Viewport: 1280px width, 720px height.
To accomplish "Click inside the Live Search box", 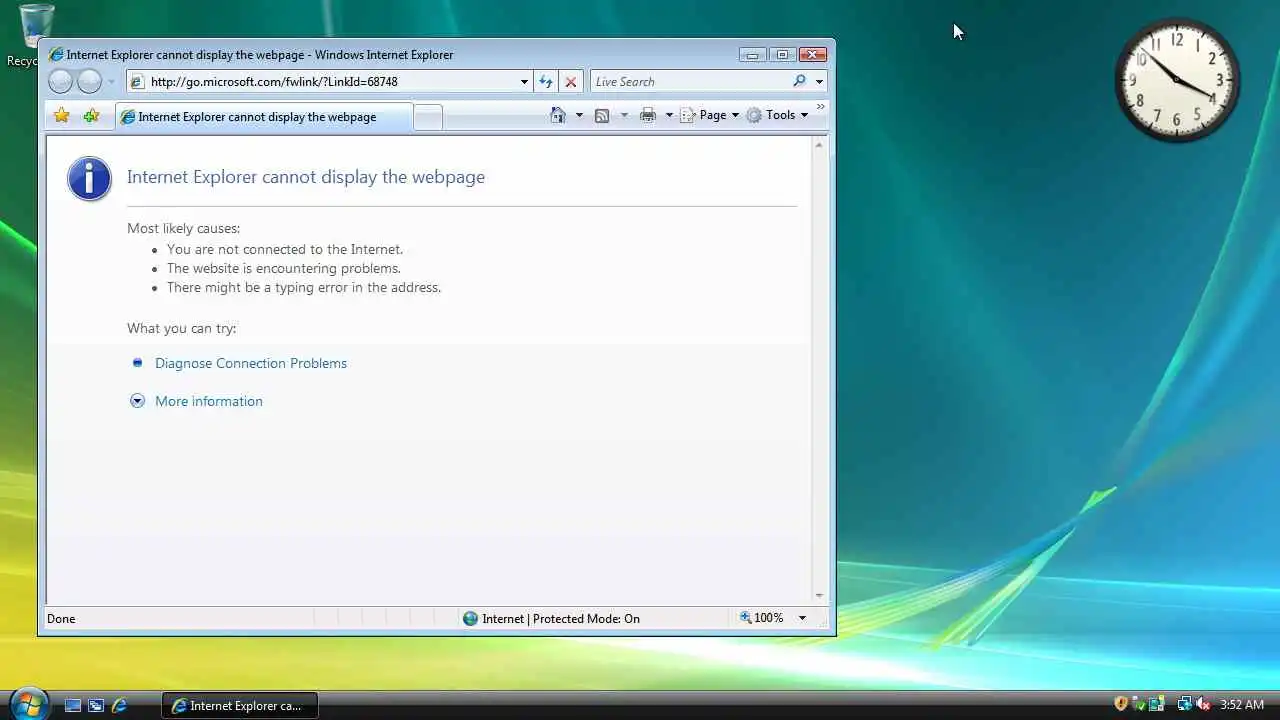I will point(690,82).
